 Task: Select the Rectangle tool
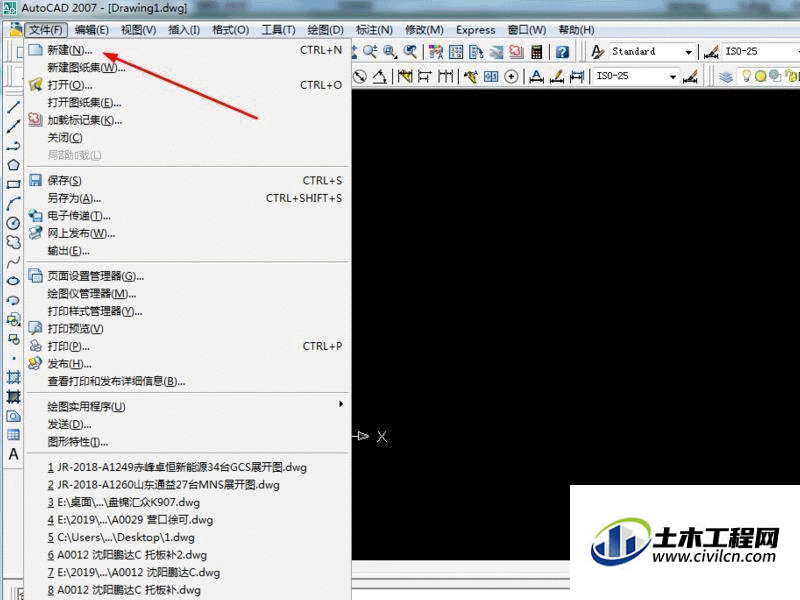pyautogui.click(x=13, y=184)
